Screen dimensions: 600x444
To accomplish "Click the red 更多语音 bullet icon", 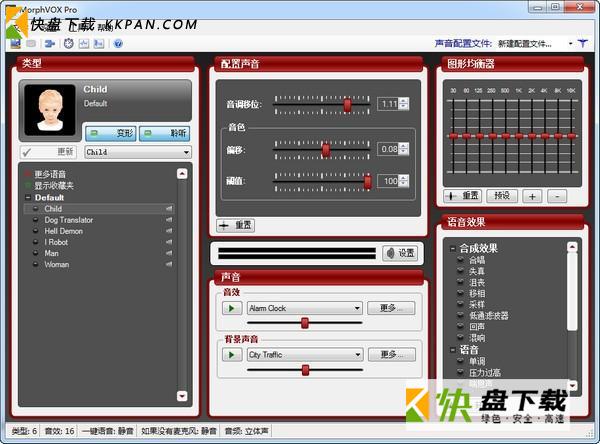I will [x=28, y=174].
